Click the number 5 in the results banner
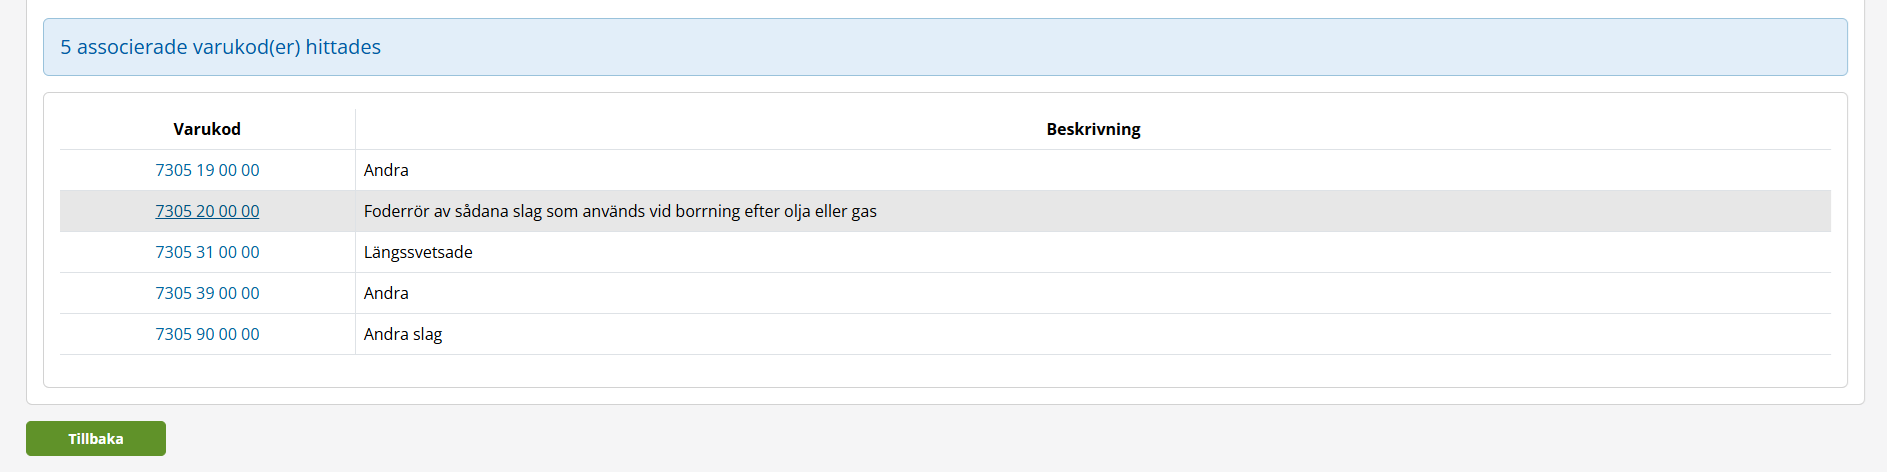The image size is (1887, 472). (x=66, y=47)
